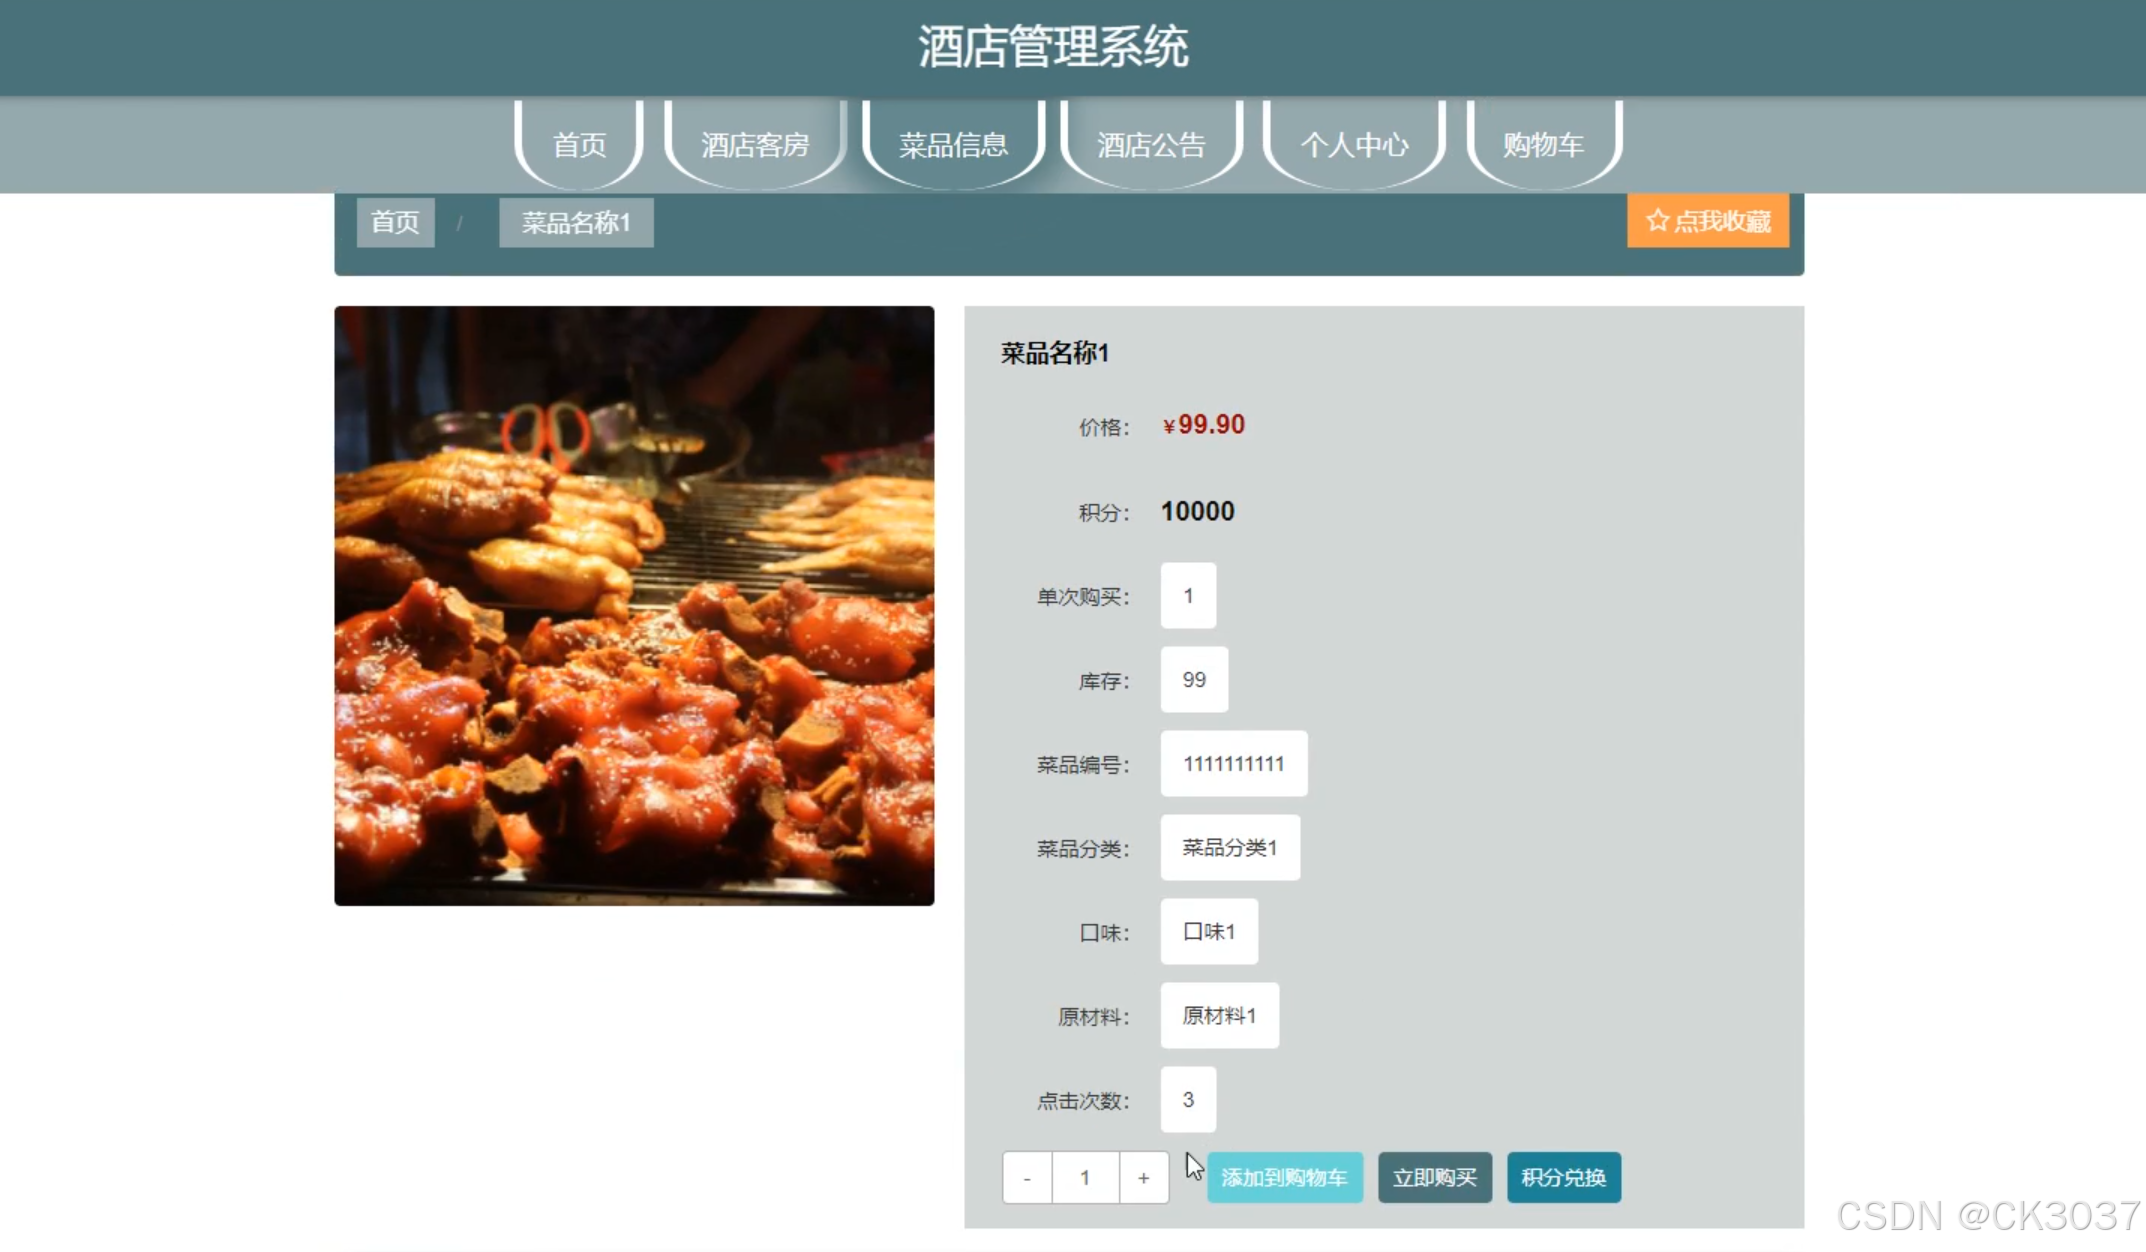Click 点我收藏 to favorite this dish
This screenshot has width=2146, height=1252.
coord(1707,219)
